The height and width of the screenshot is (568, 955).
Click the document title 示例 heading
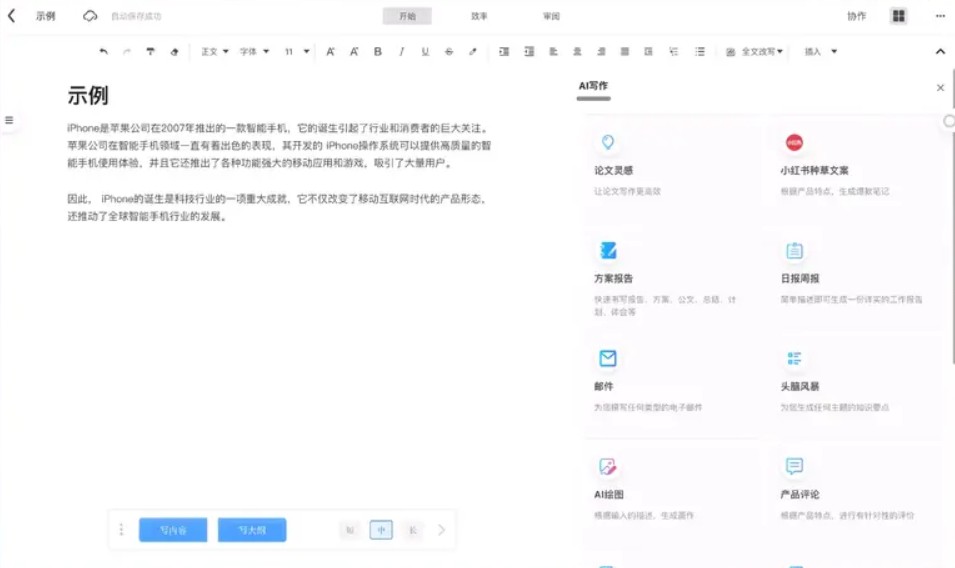pyautogui.click(x=88, y=96)
